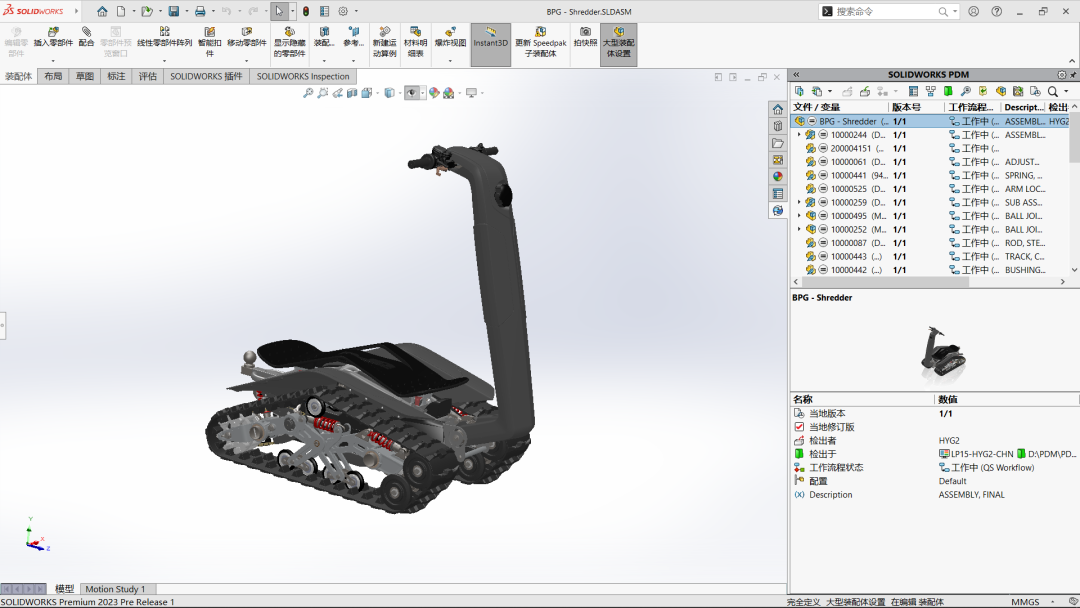
Task: Toggle the 当地修订版 checkbox icon
Action: click(799, 427)
